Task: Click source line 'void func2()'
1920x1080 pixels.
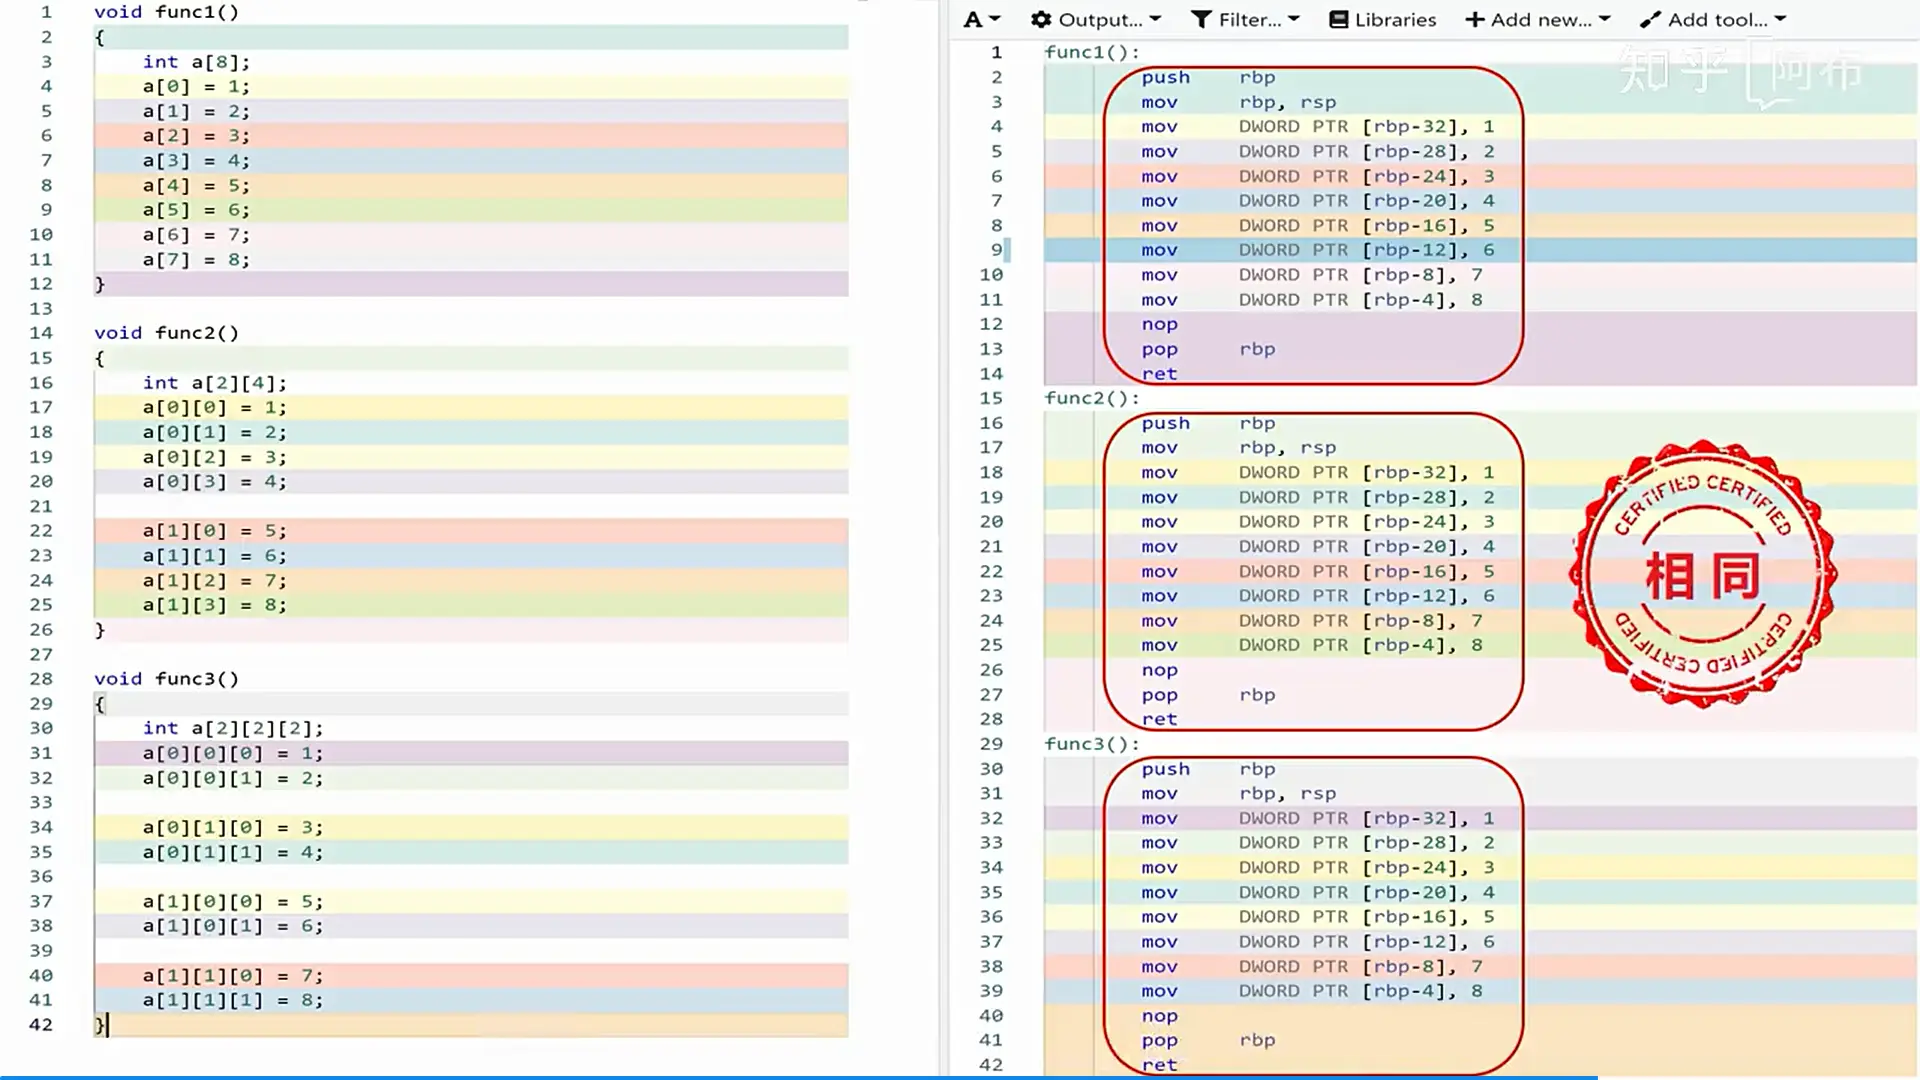Action: pyautogui.click(x=166, y=333)
